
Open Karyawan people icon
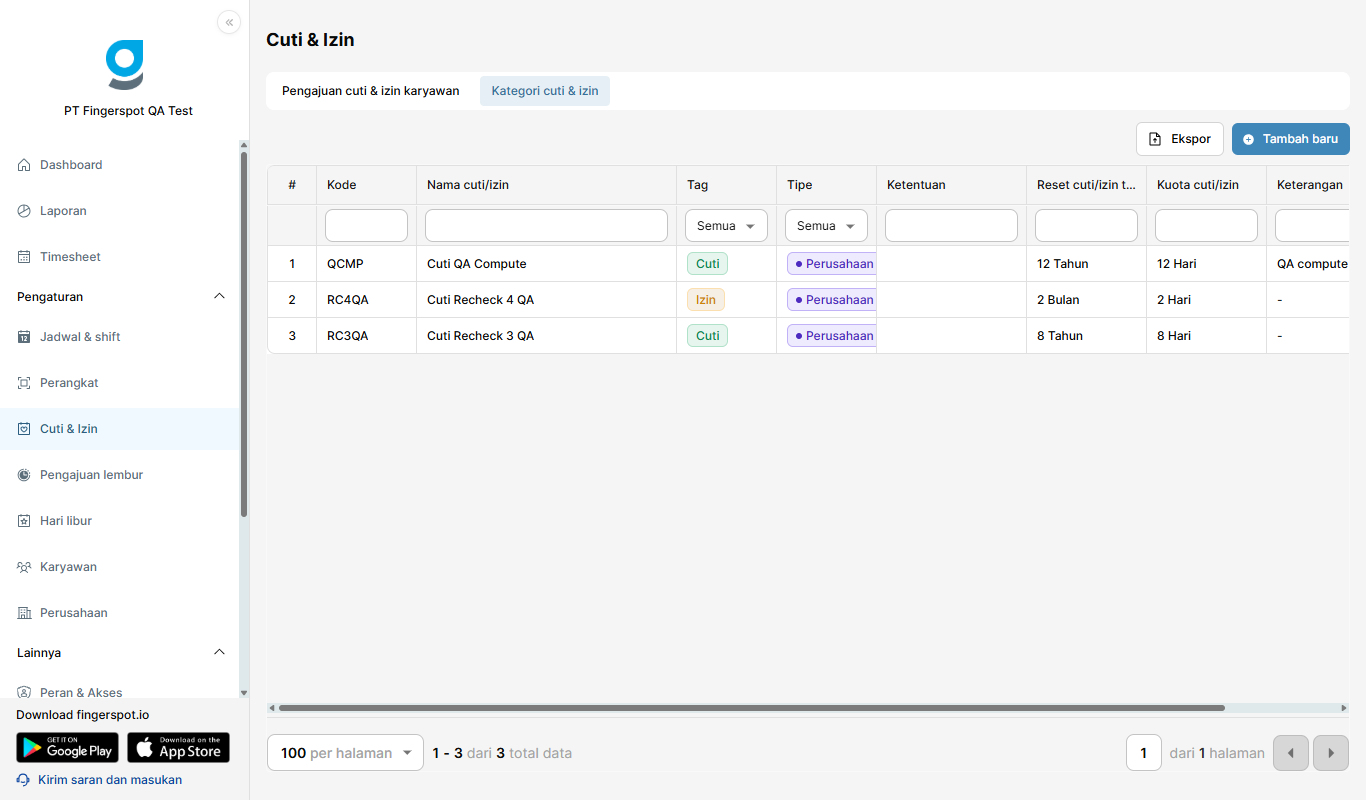tap(24, 567)
